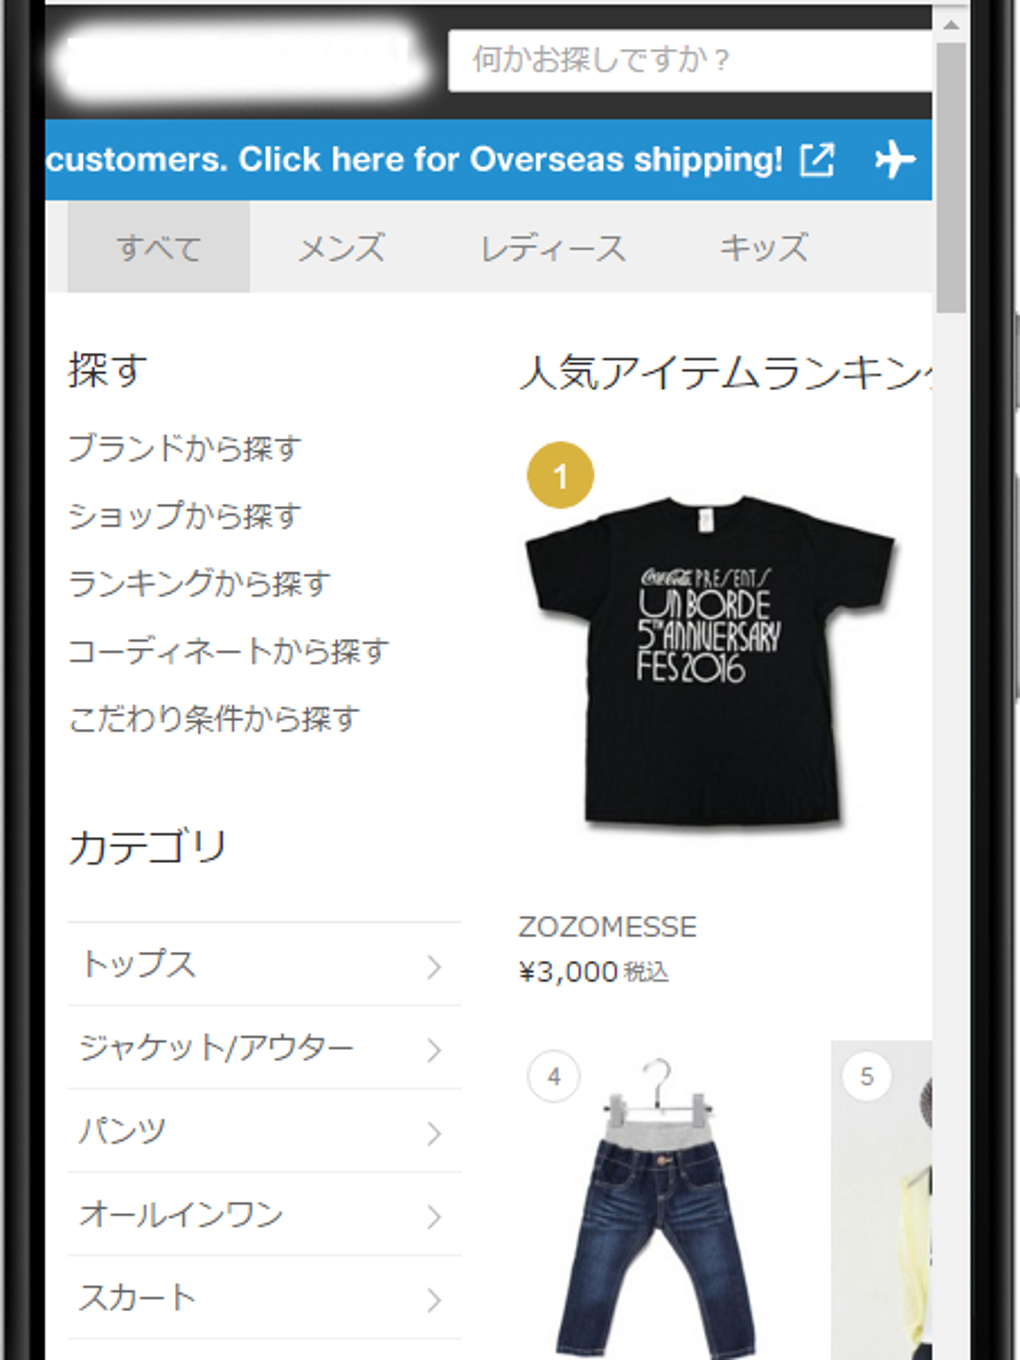The height and width of the screenshot is (1360, 1020).
Task: Click the 何かお探しですか search field
Action: [x=690, y=60]
